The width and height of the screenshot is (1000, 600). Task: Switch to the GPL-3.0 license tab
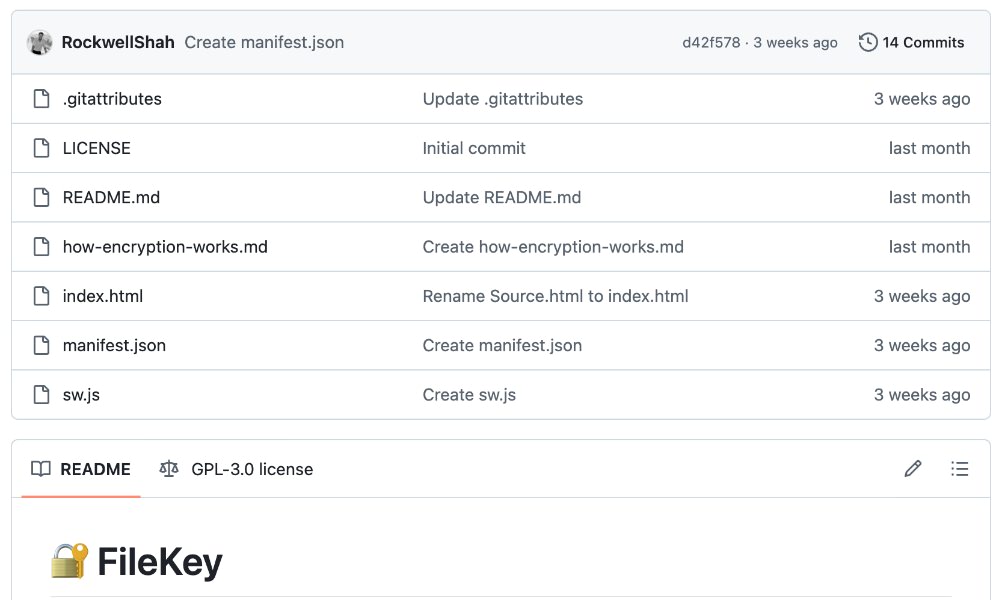click(x=236, y=469)
